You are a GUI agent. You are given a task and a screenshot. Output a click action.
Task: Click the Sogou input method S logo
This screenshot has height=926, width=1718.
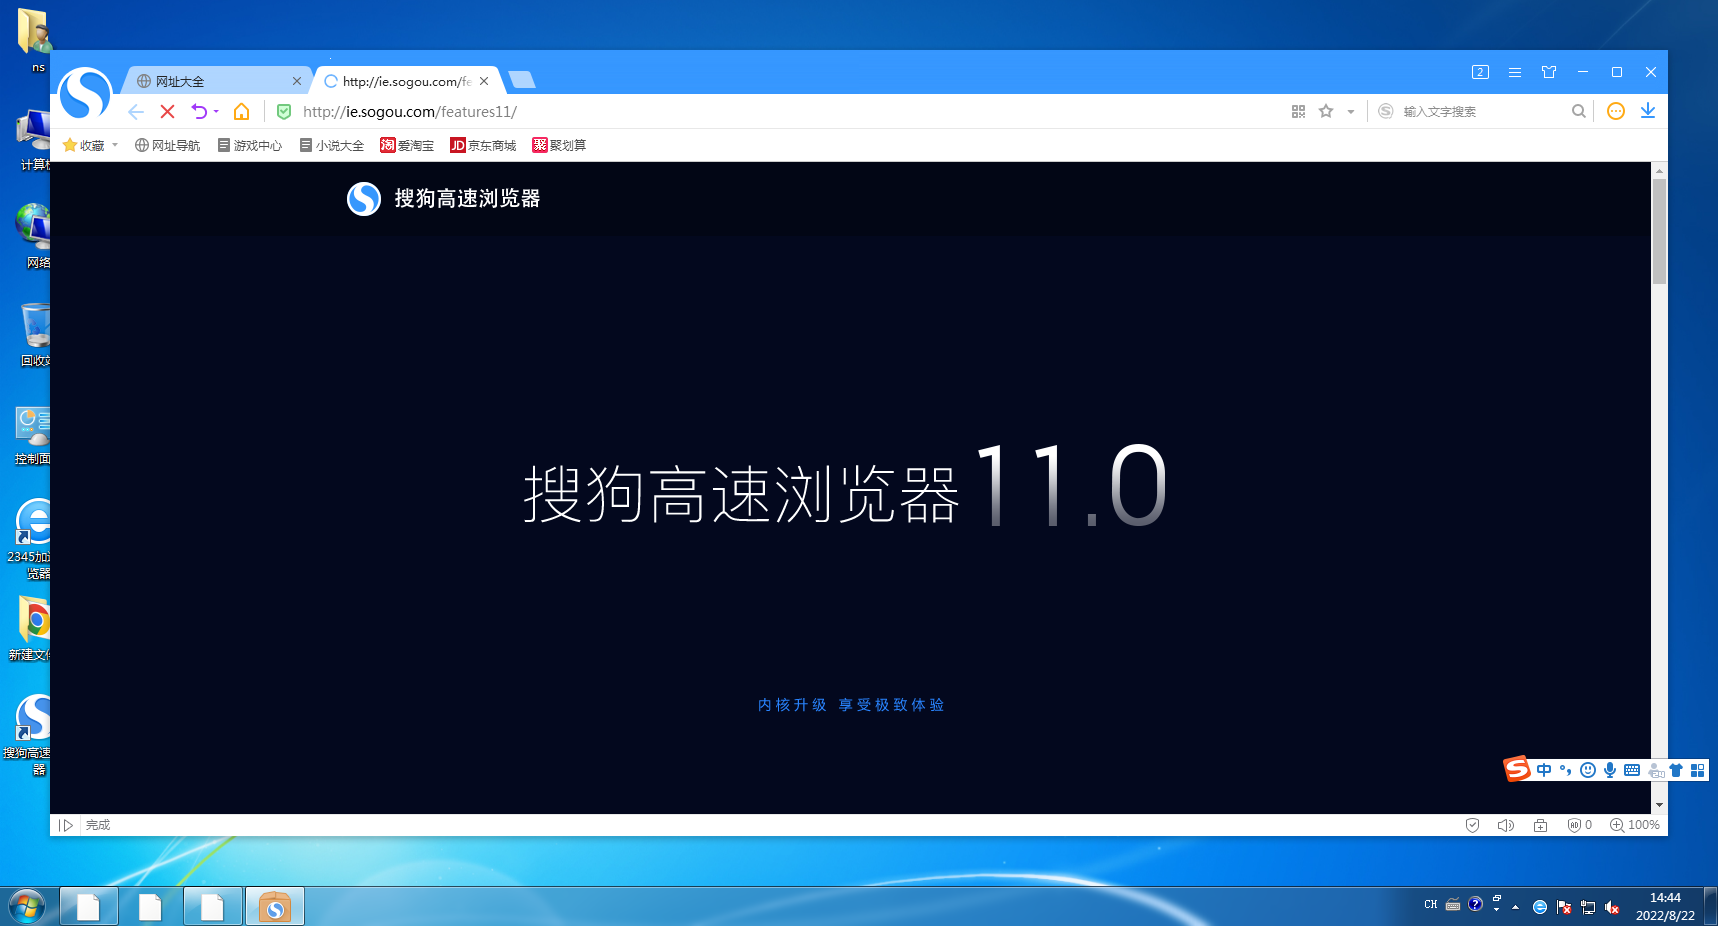(x=1518, y=769)
